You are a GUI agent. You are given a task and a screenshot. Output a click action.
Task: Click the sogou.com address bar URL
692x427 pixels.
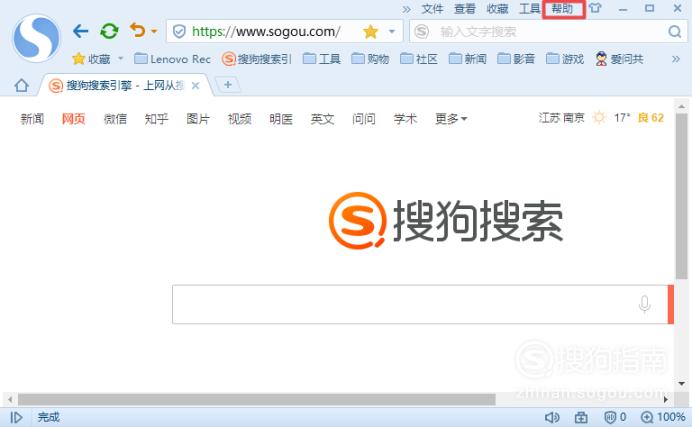(x=266, y=31)
